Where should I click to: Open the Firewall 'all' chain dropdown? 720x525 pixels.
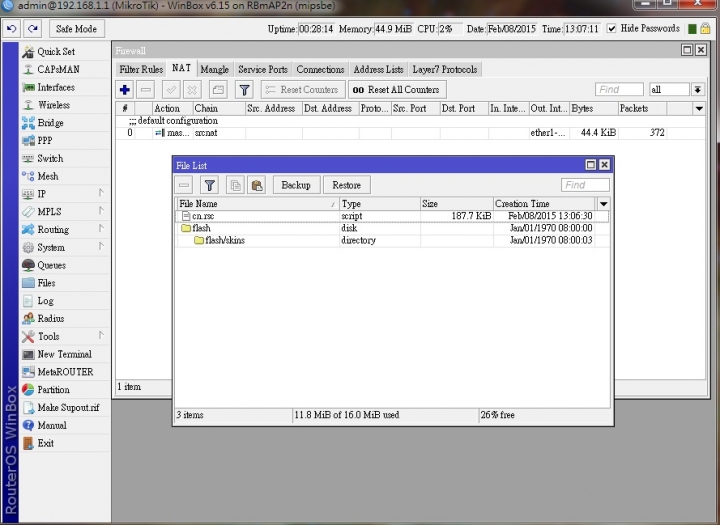point(697,90)
